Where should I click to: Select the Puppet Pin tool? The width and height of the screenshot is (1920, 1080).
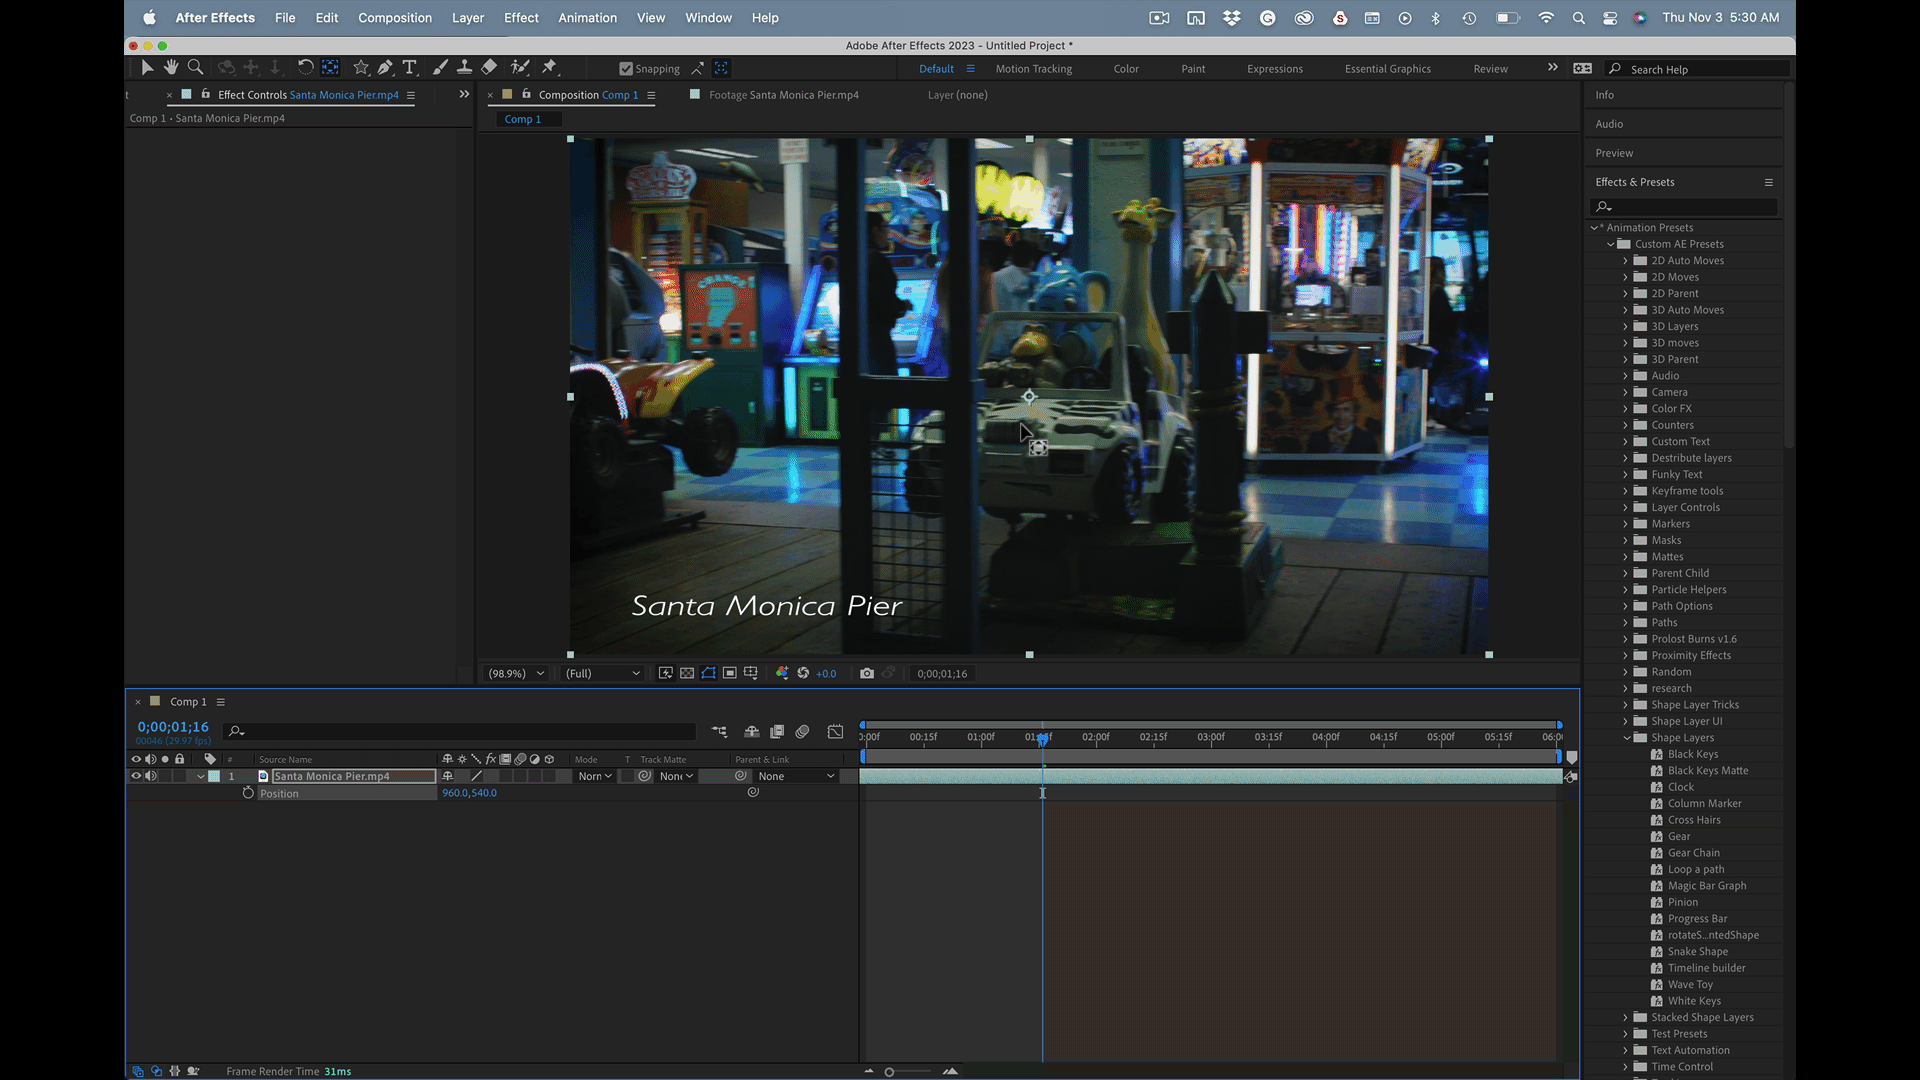[549, 67]
